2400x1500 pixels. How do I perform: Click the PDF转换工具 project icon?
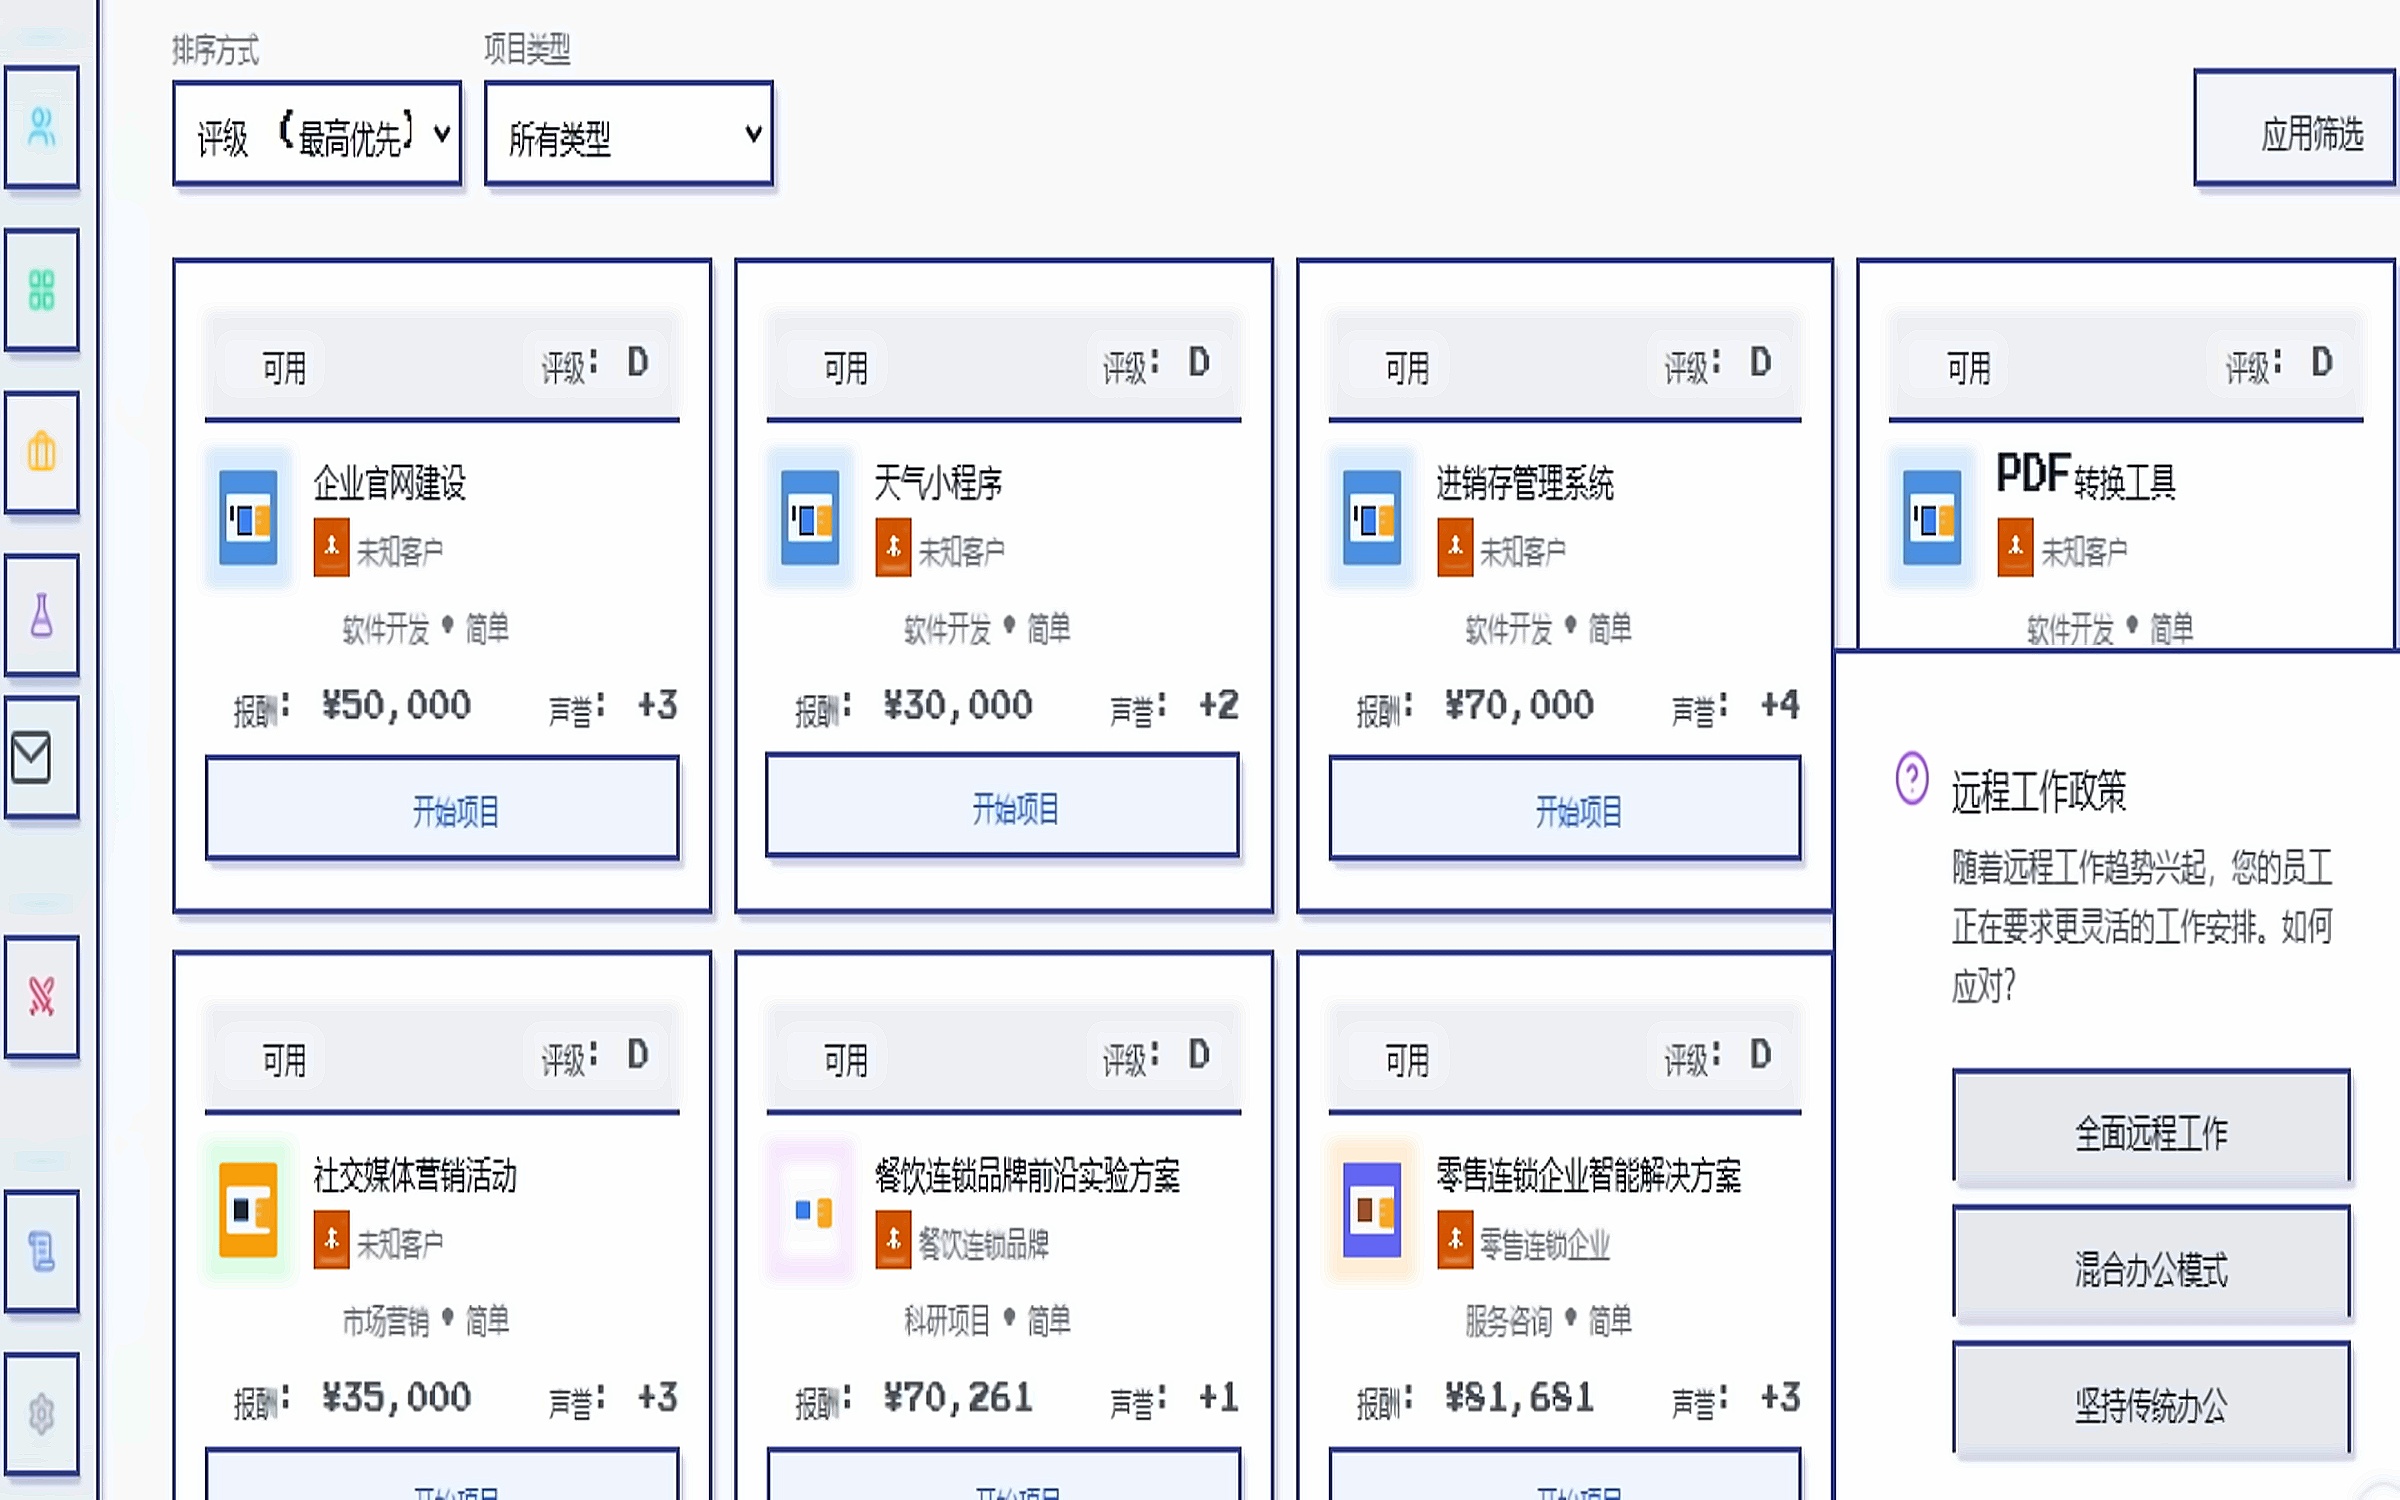click(x=1932, y=518)
